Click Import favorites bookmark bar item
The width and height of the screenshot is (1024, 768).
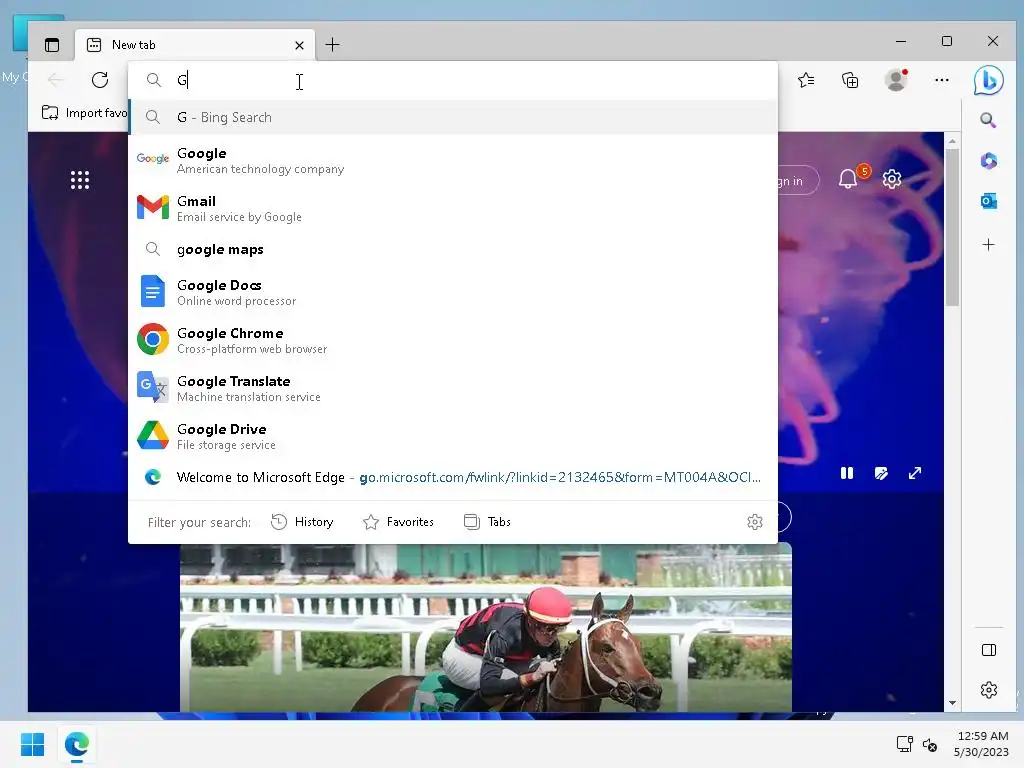click(84, 113)
